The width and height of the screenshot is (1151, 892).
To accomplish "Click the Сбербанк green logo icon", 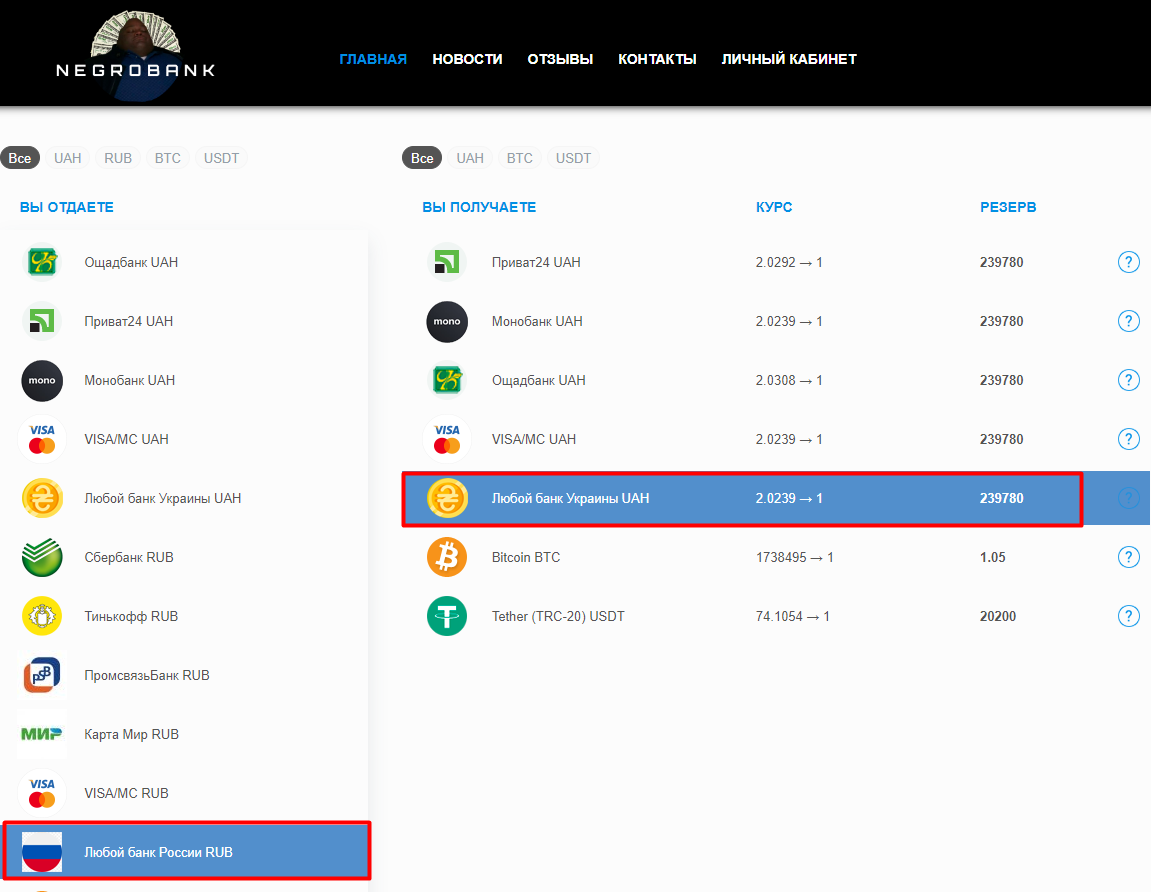I will [42, 557].
